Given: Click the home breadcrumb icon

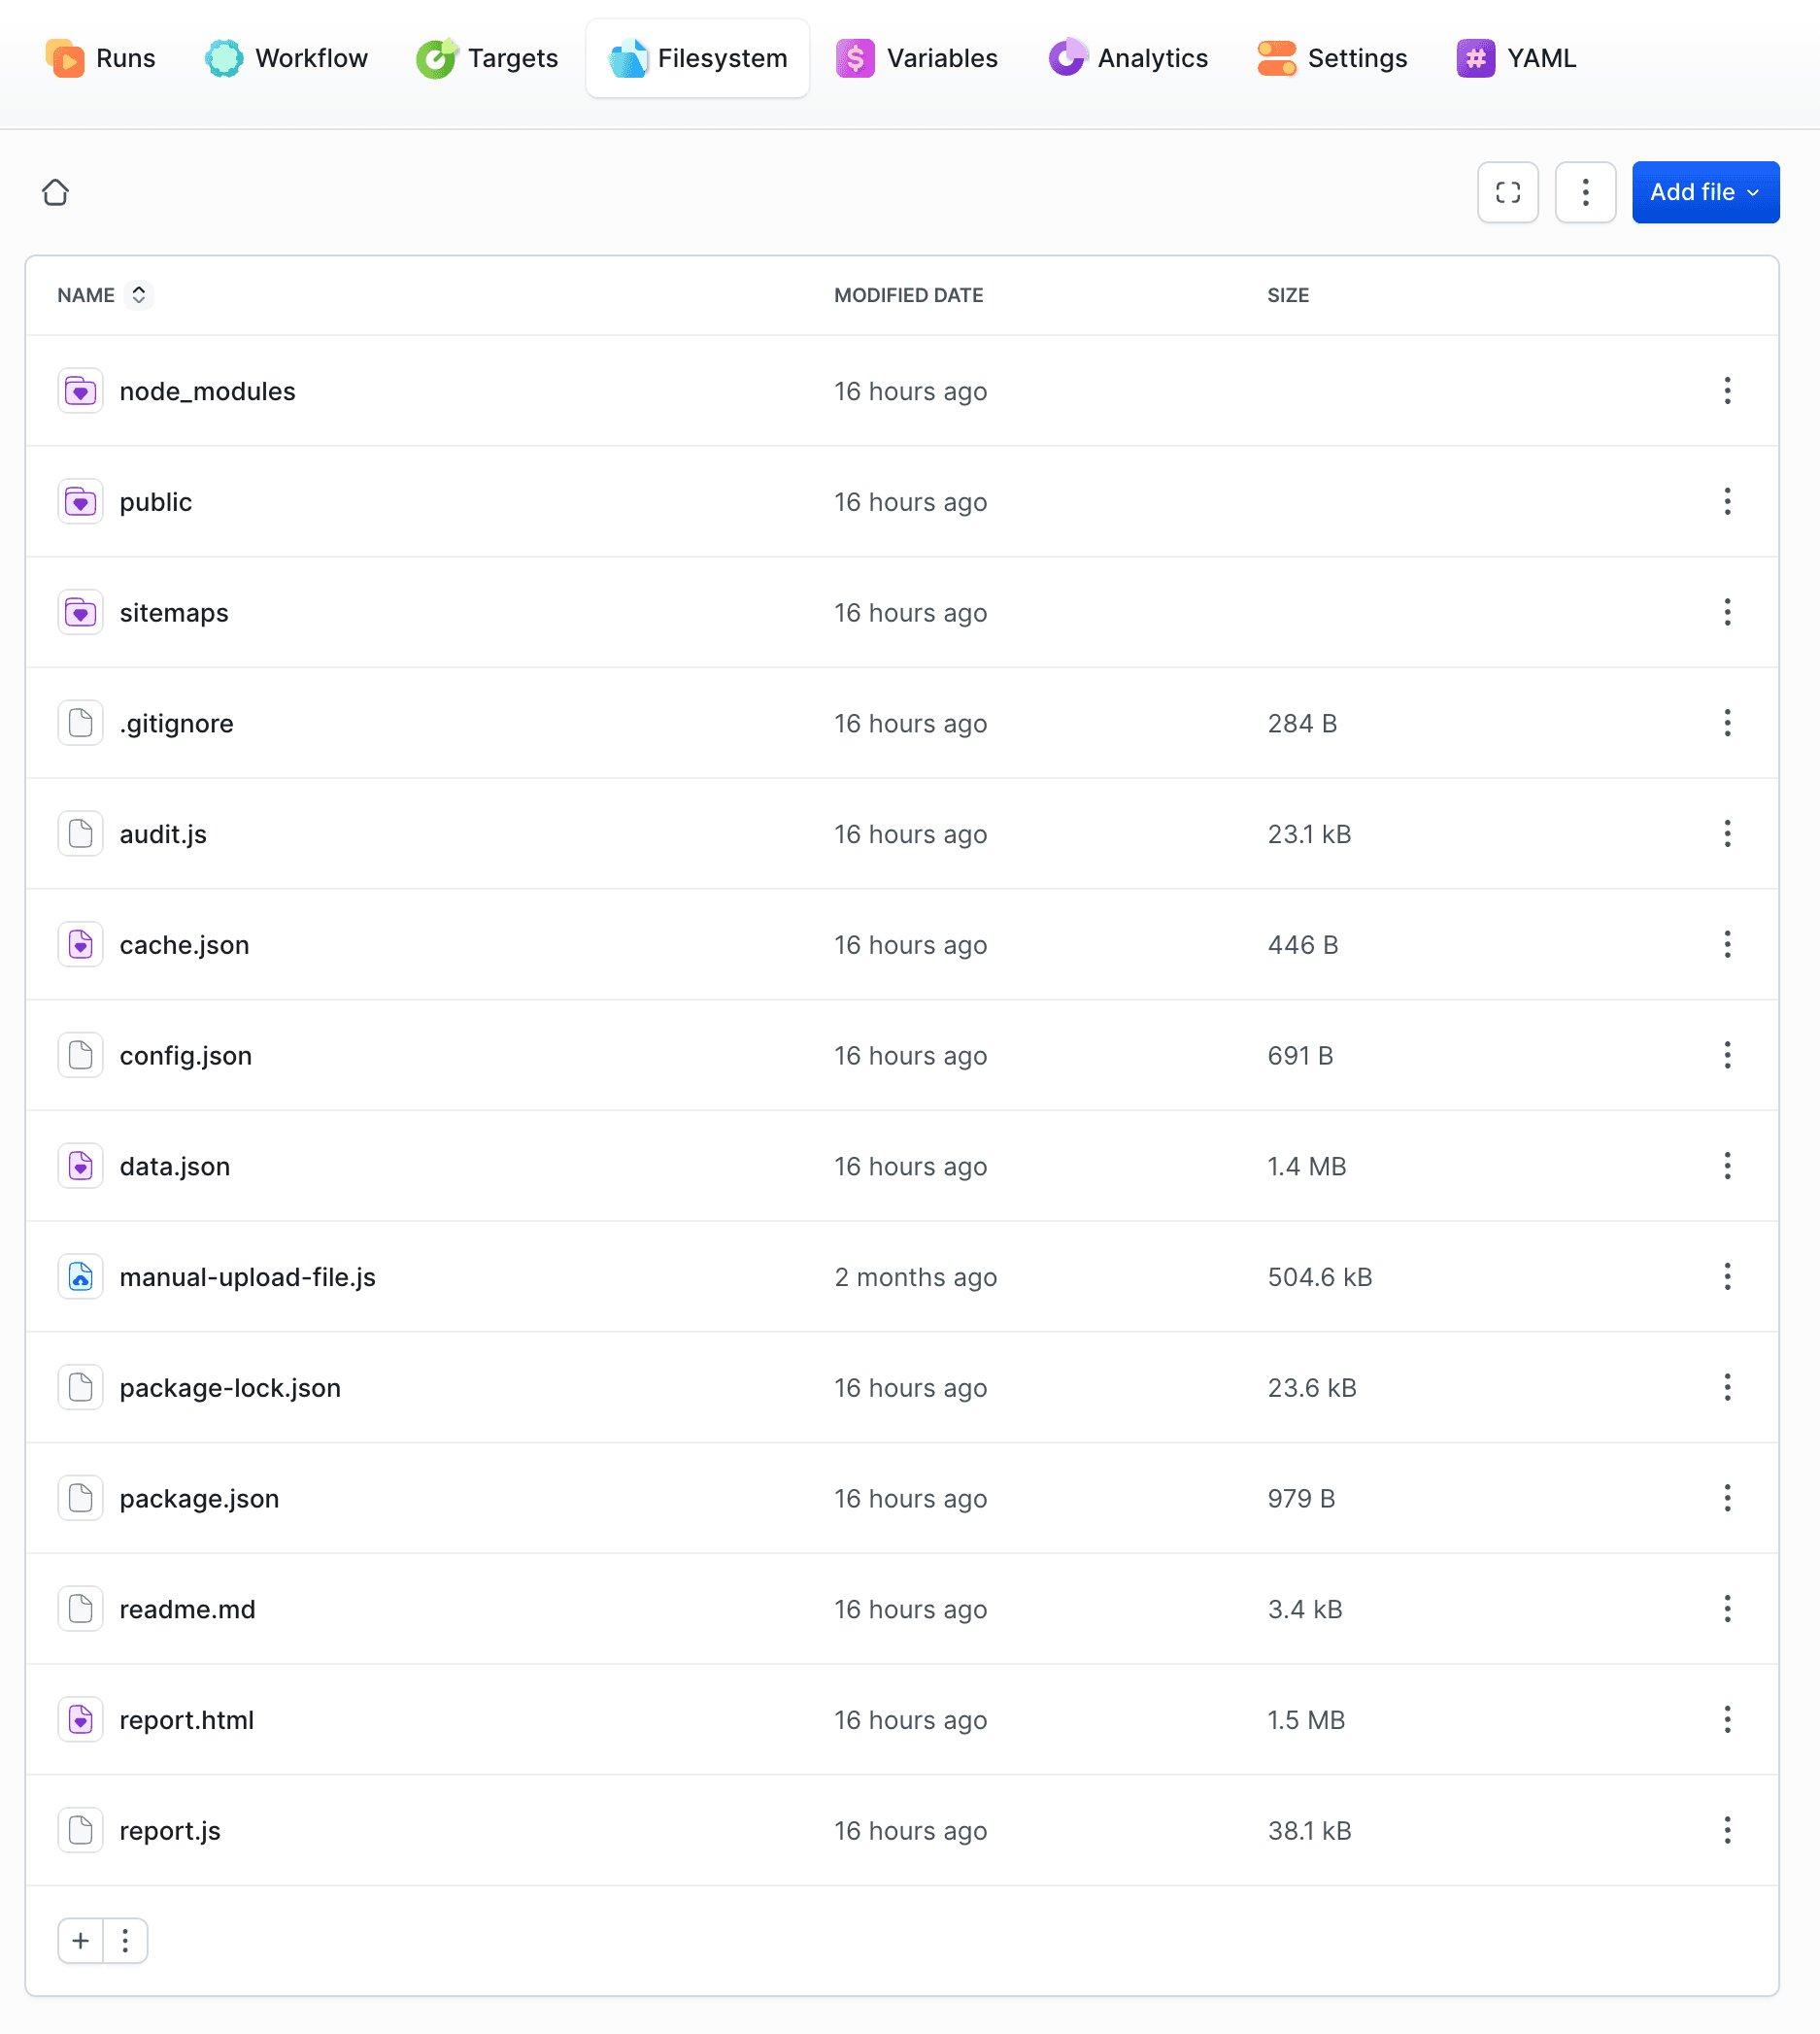Looking at the screenshot, I should pos(56,192).
